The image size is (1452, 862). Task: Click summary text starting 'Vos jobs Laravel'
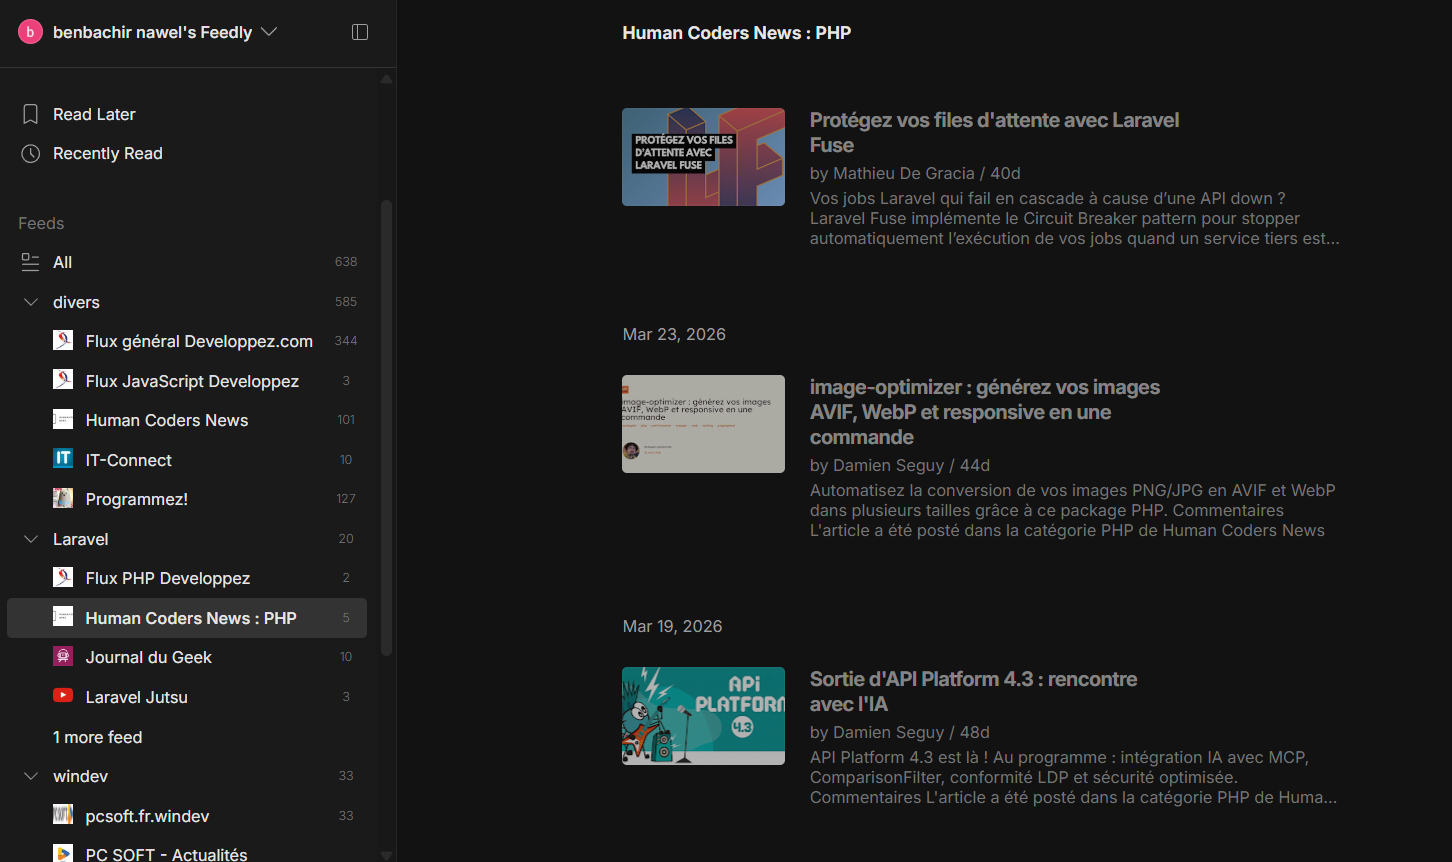tap(1074, 218)
